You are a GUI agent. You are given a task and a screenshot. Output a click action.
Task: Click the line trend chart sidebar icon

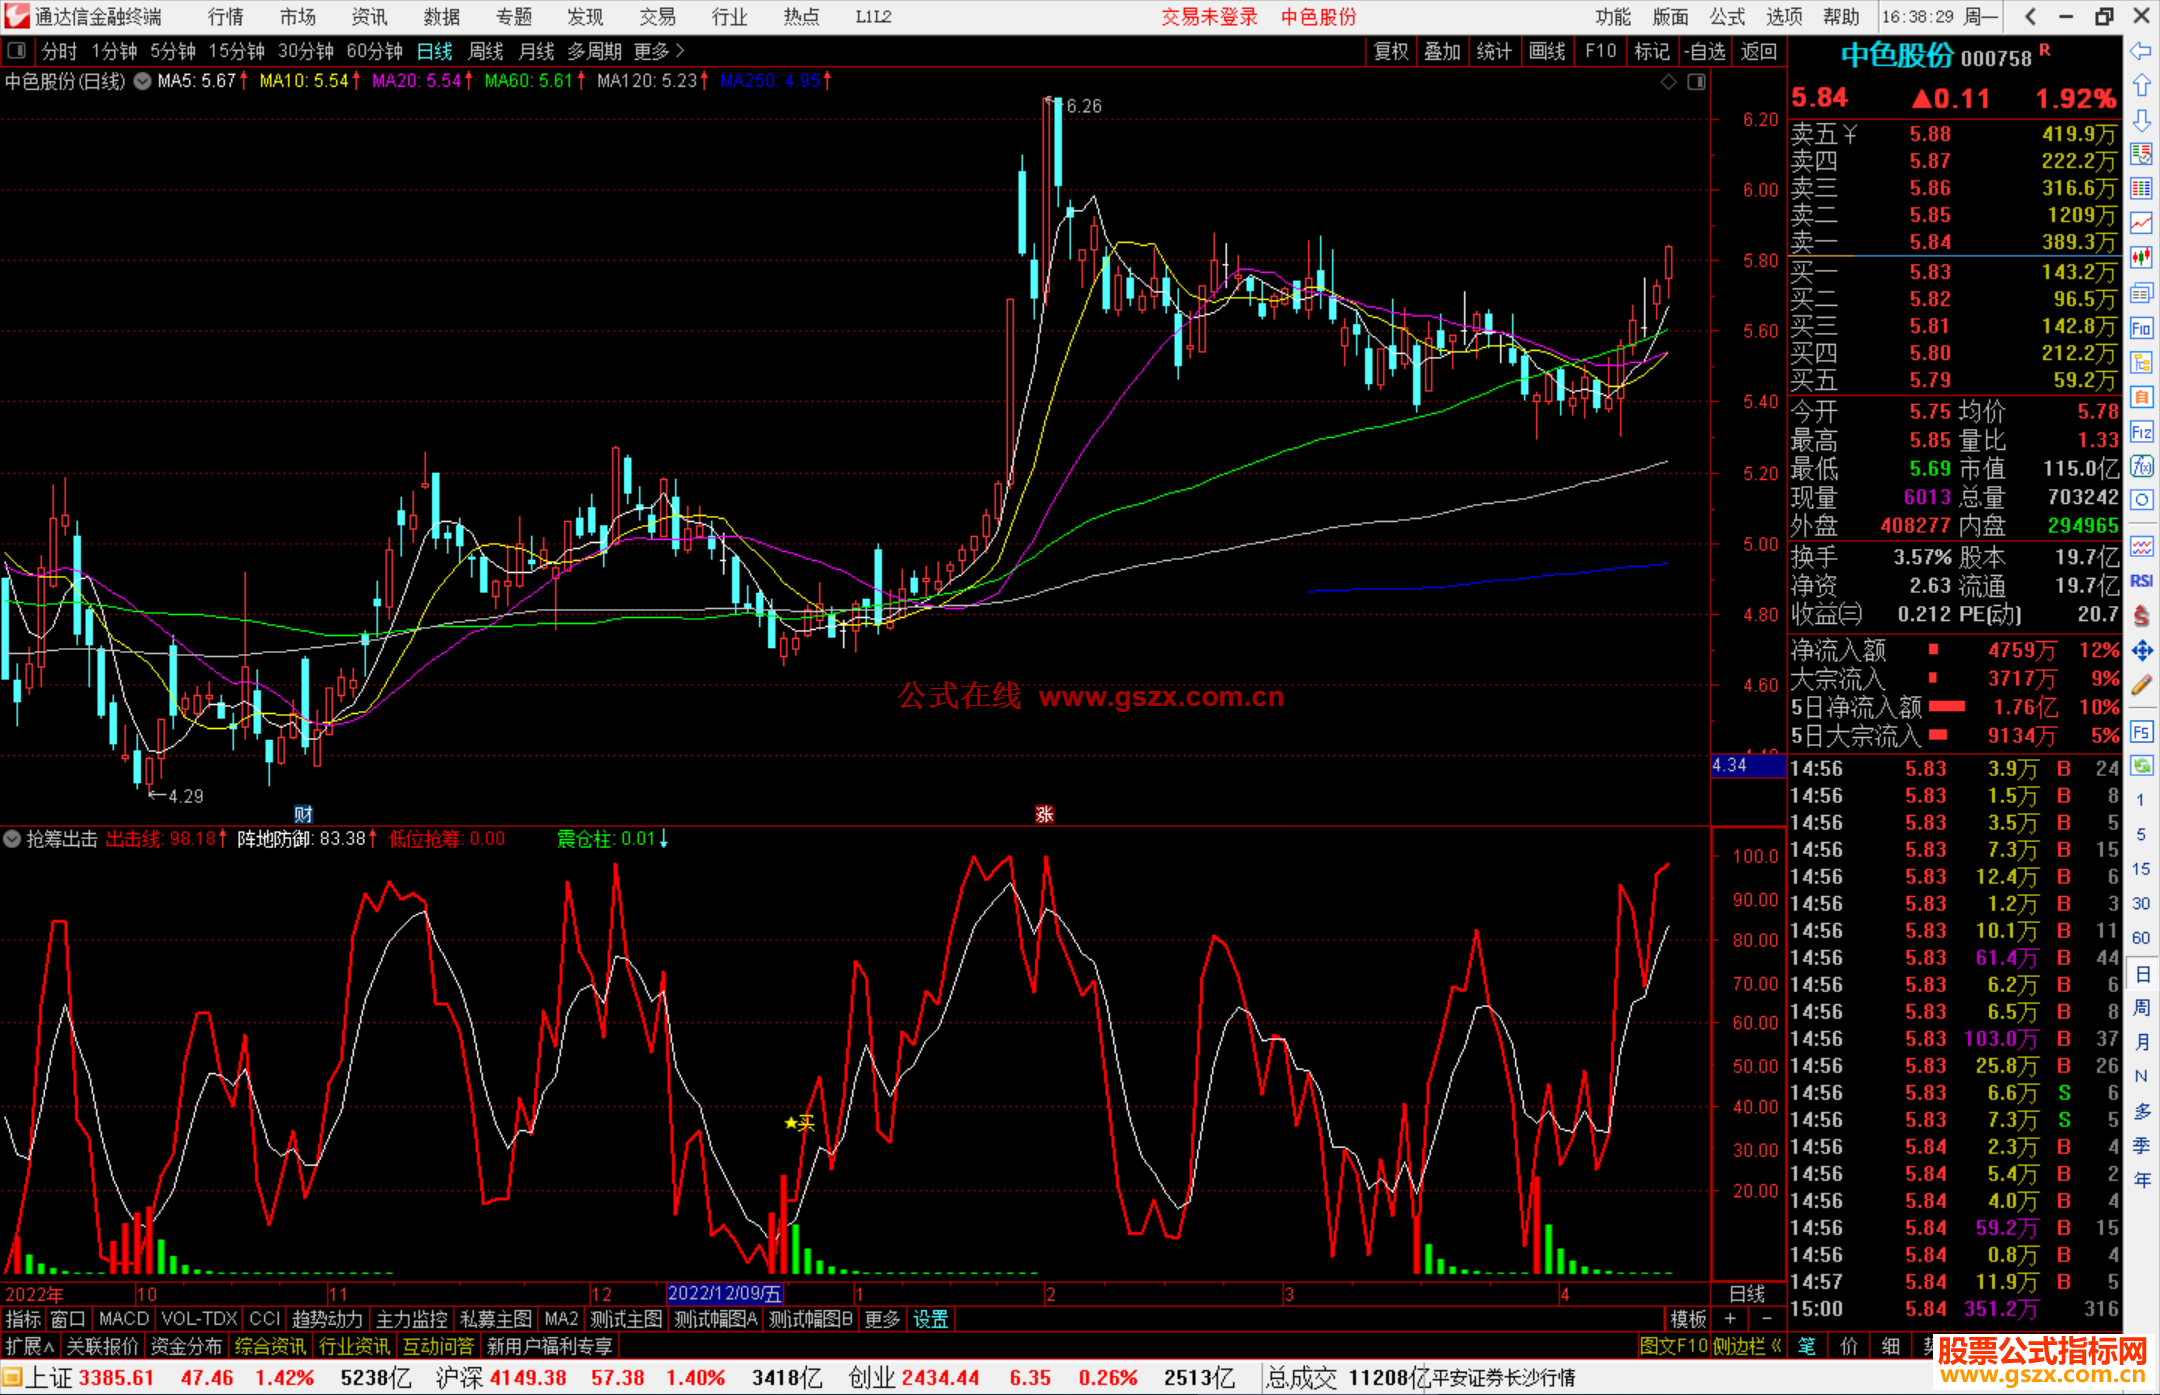coord(2141,223)
